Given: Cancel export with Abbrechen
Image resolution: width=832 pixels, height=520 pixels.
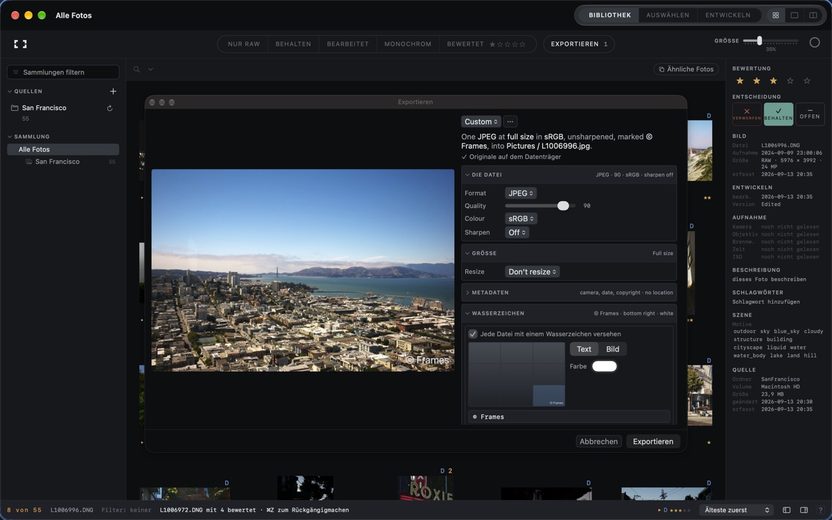Looking at the screenshot, I should pos(599,441).
